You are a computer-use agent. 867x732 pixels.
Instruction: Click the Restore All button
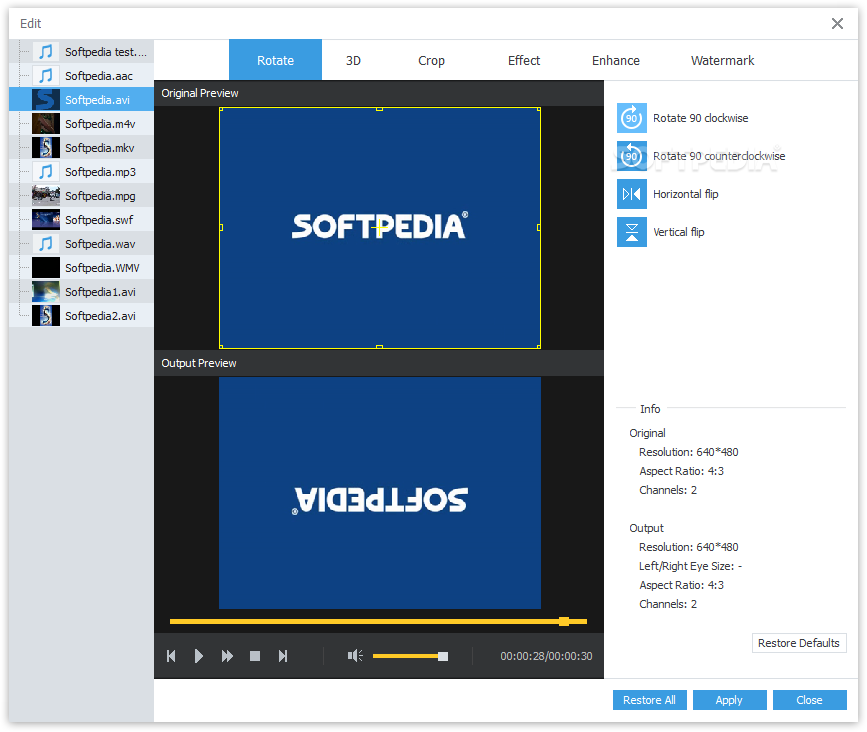tap(649, 700)
